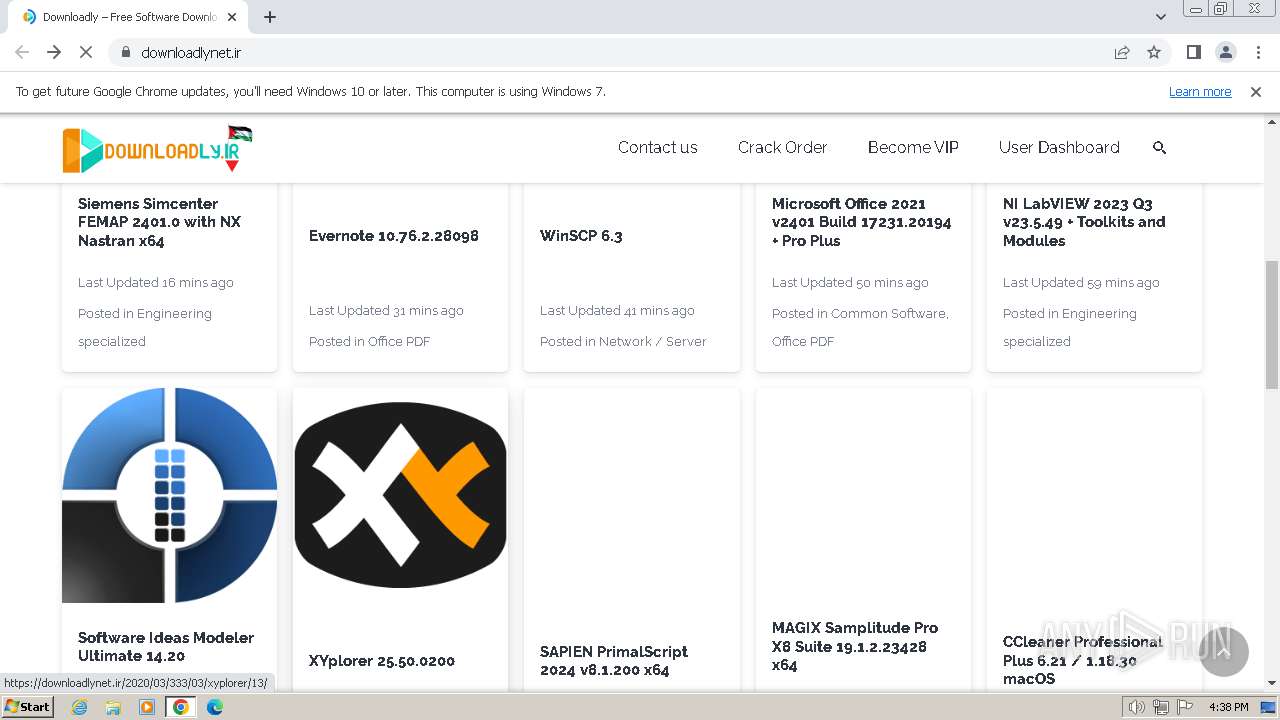Expand the tab search dropdown chevron
The width and height of the screenshot is (1280, 720).
coord(1160,17)
